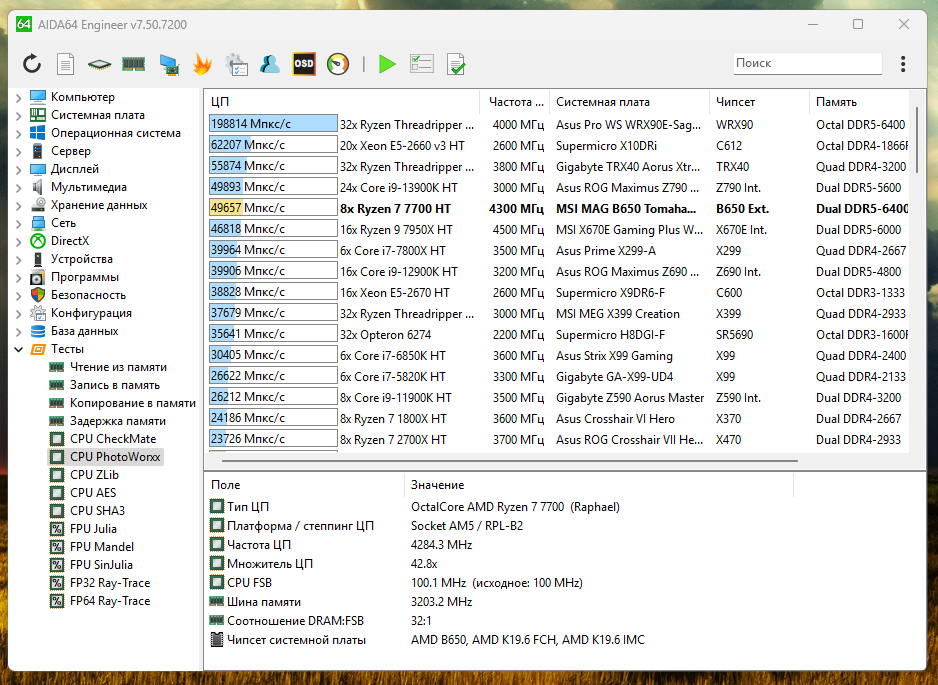The image size is (938, 685).
Task: Sort by the Системная плата column header
Action: tap(629, 102)
